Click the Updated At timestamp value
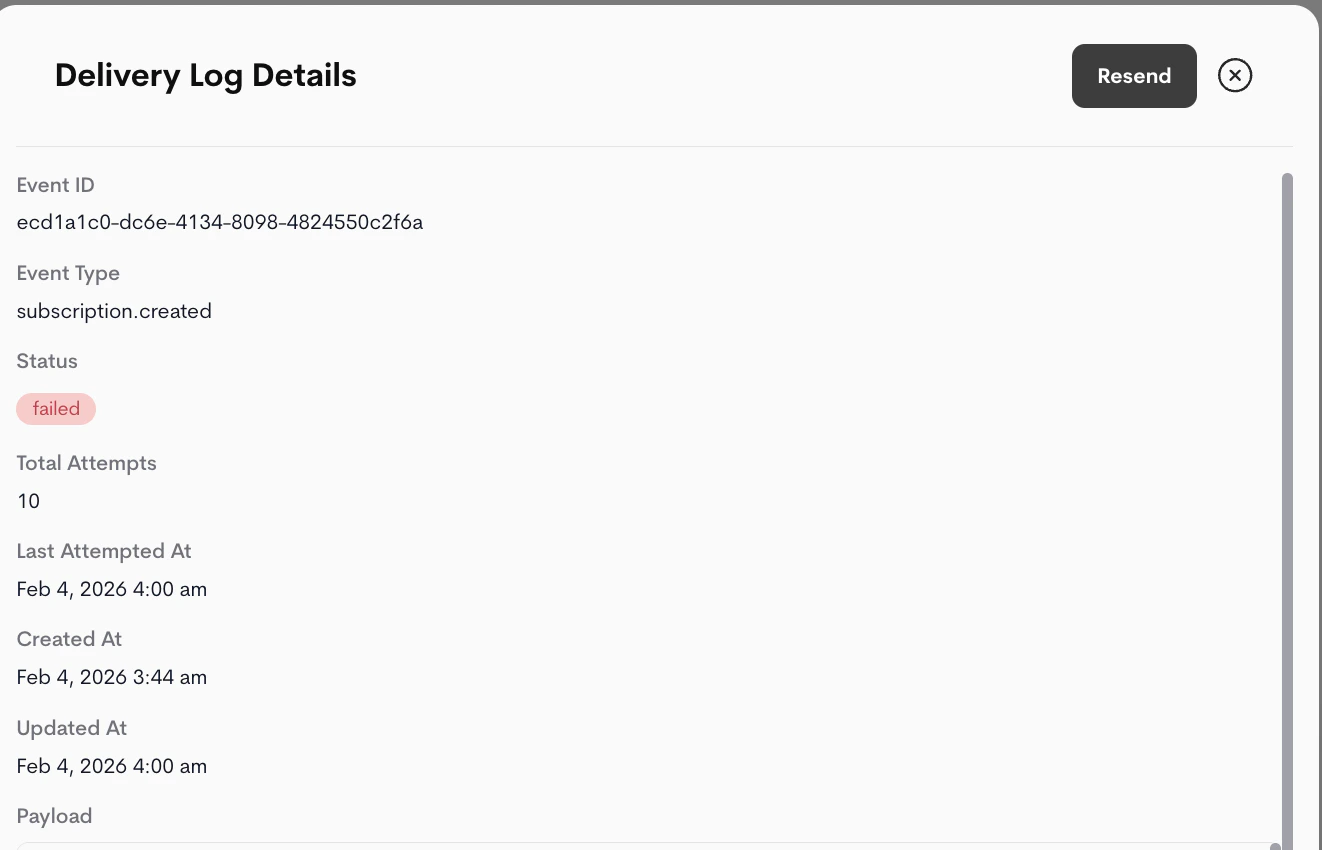 (111, 766)
